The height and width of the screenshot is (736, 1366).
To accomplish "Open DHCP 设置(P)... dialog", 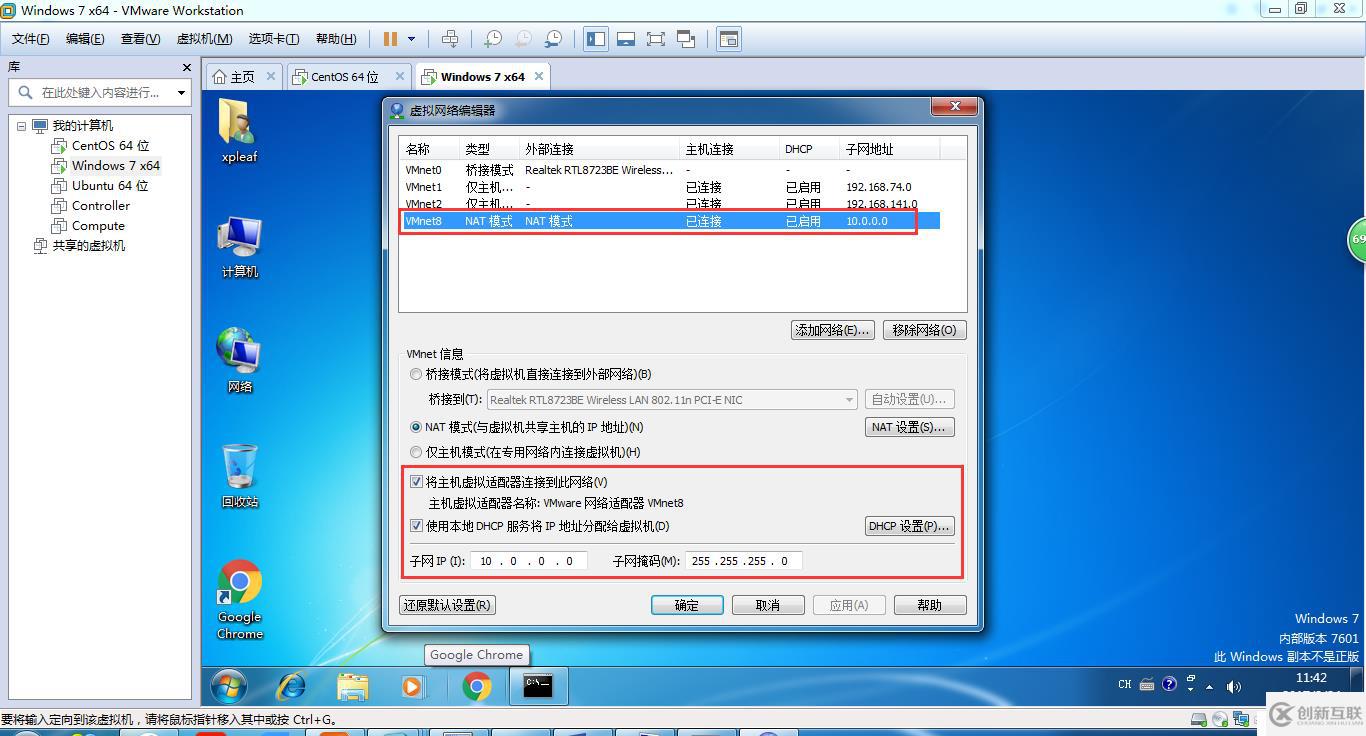I will 909,526.
